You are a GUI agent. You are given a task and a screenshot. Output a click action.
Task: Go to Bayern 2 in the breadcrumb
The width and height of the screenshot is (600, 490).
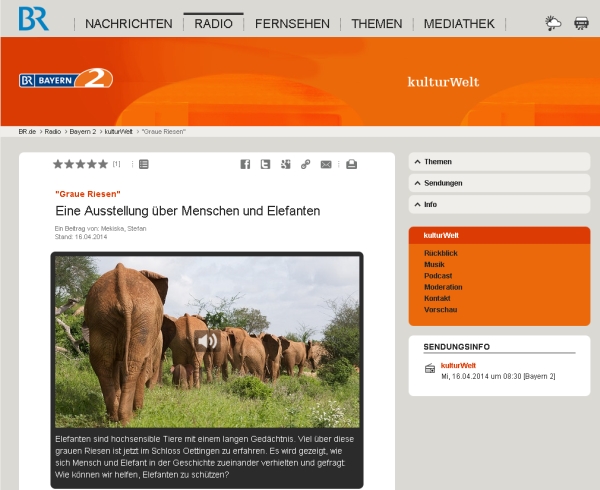[x=83, y=132]
